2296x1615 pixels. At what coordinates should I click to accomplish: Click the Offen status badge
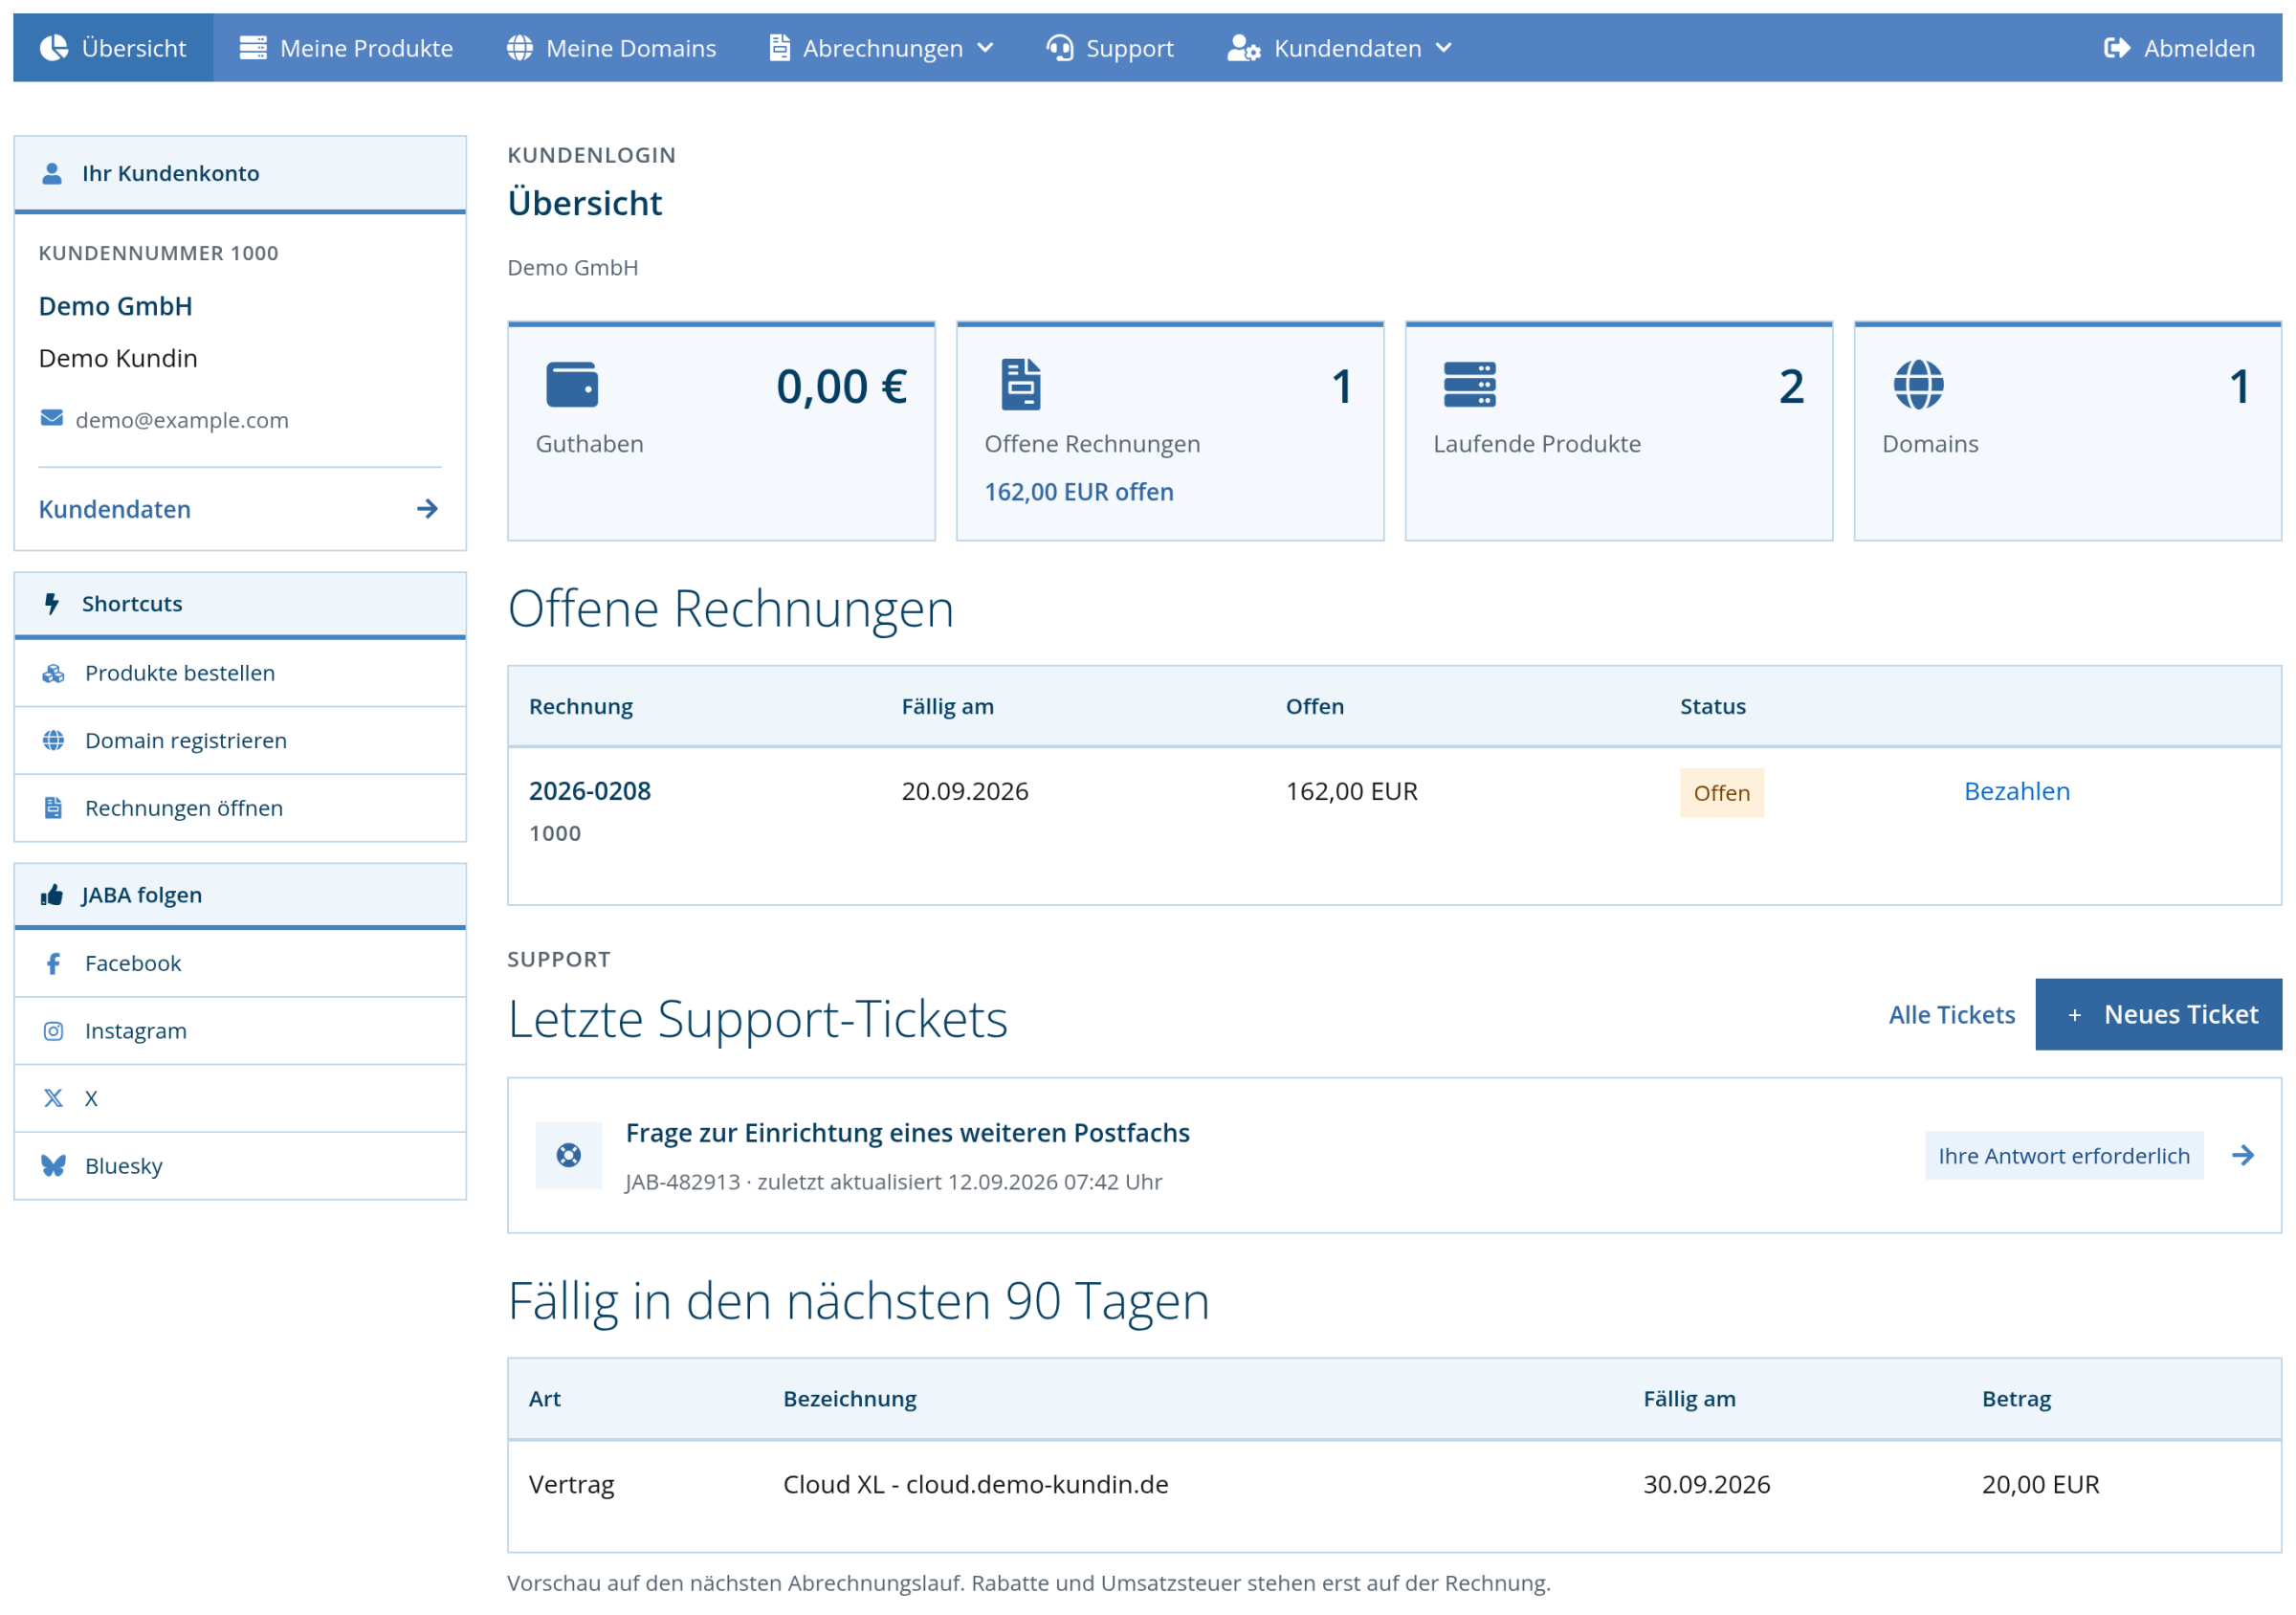(x=1722, y=793)
